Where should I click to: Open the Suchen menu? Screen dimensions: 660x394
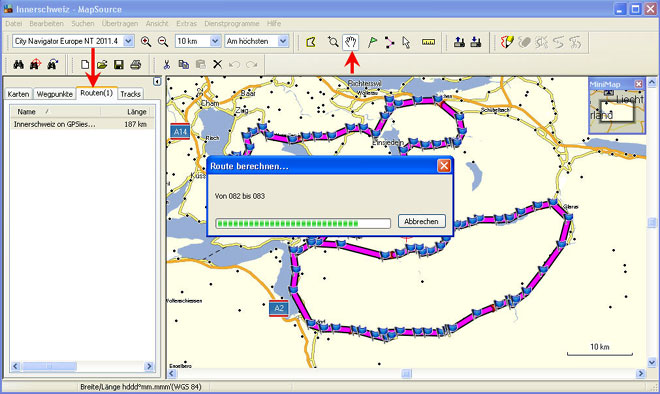click(x=82, y=24)
